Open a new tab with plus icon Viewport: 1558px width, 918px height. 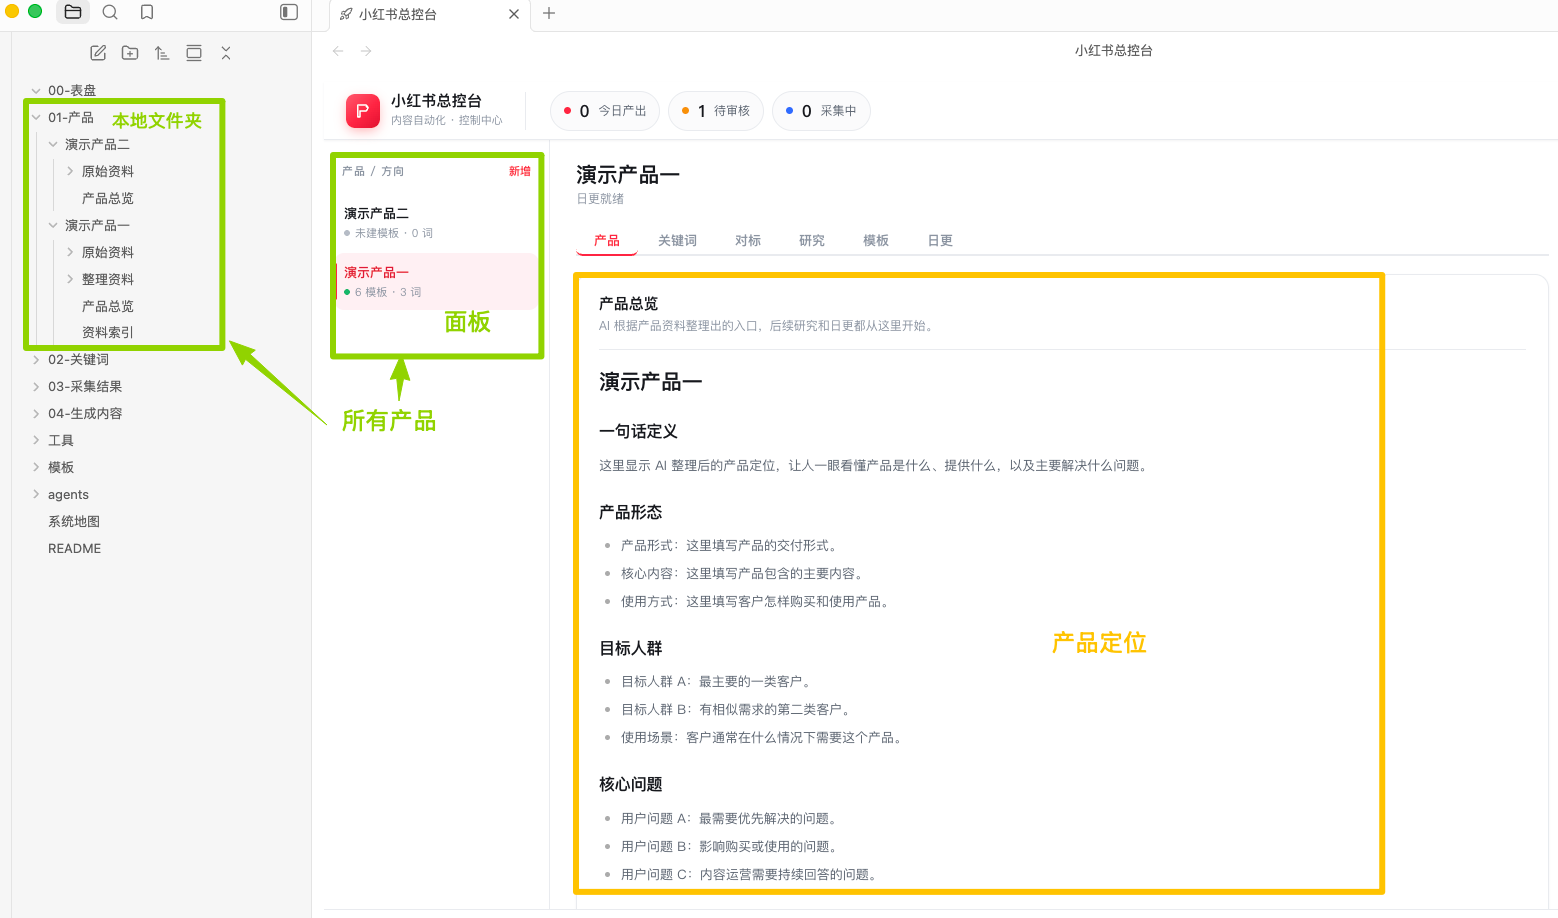549,13
